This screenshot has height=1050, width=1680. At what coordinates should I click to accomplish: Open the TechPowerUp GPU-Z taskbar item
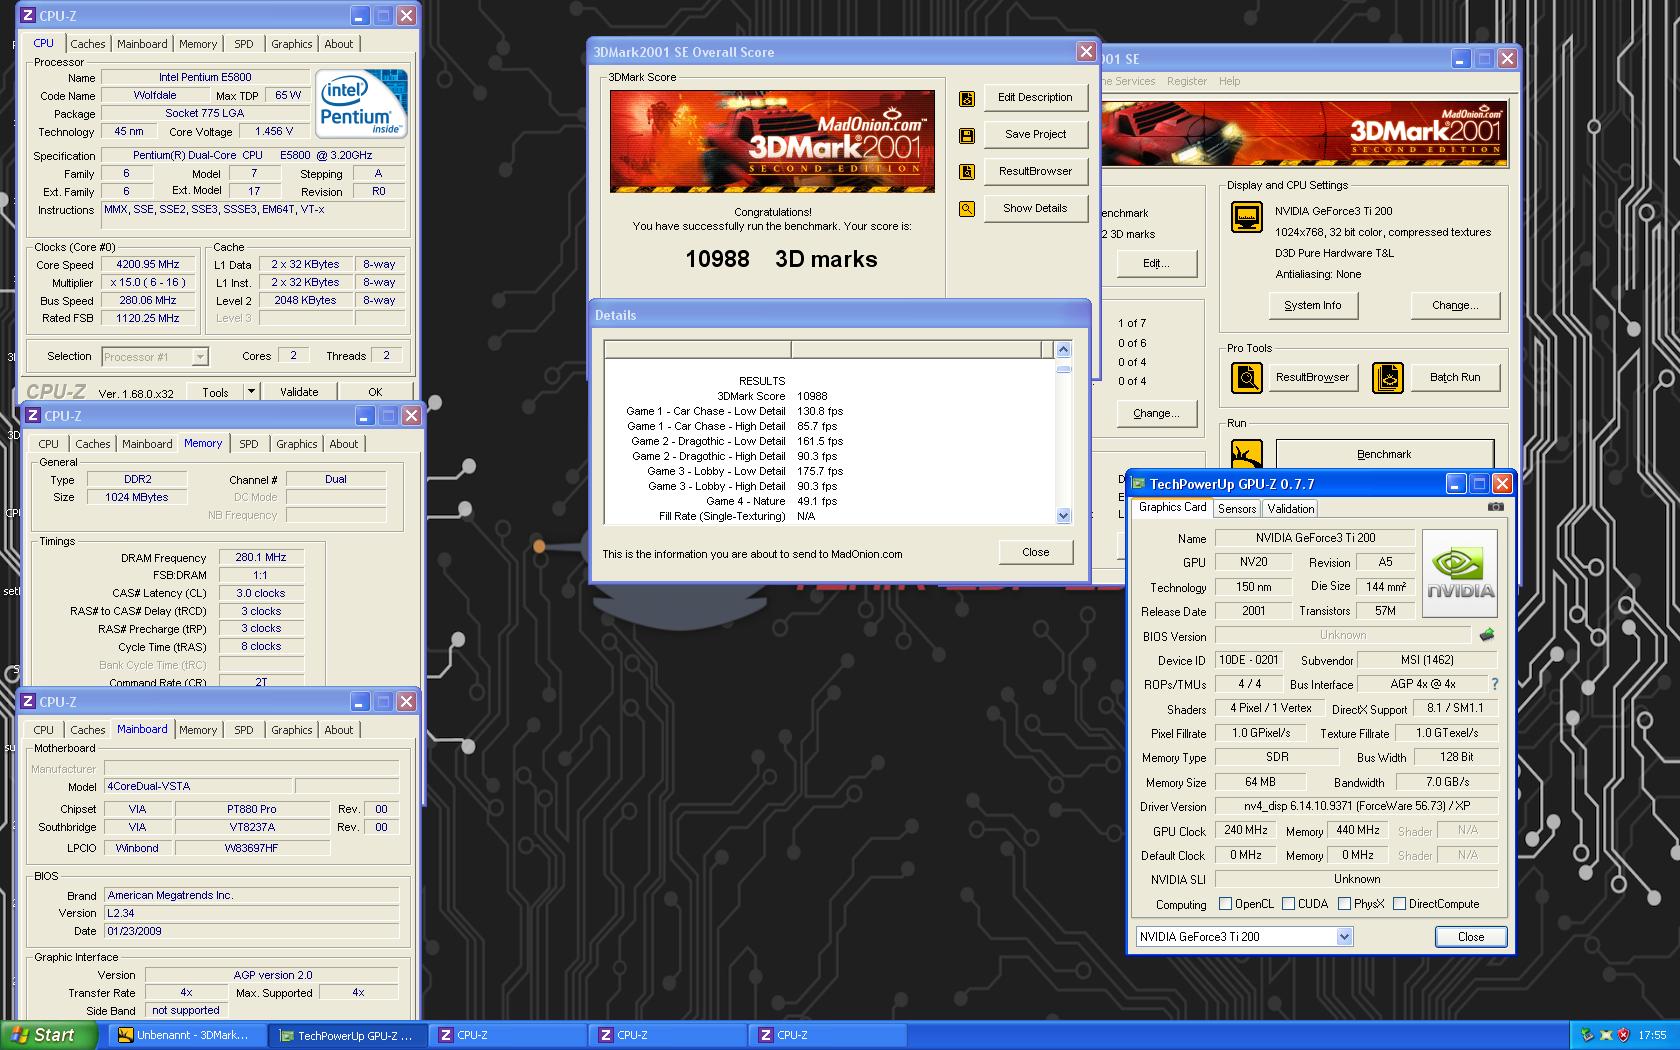tap(347, 1035)
